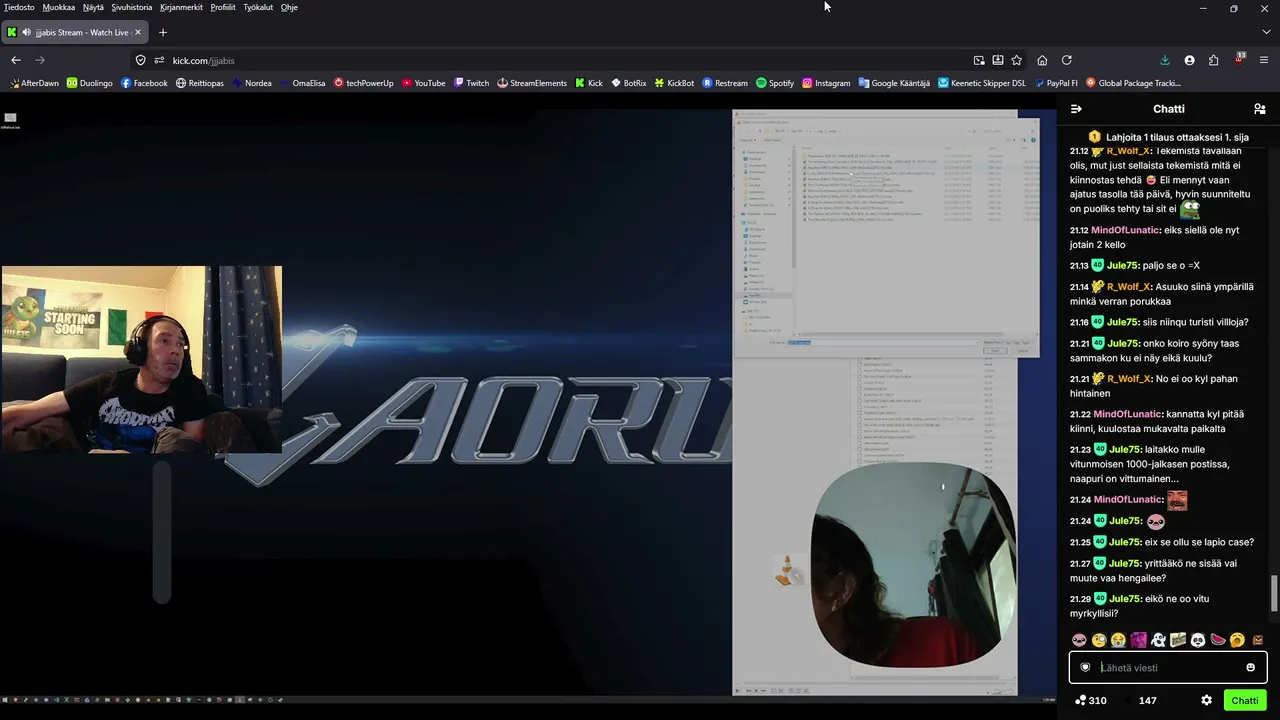This screenshot has width=1280, height=720.
Task: Open the Duolingo bookmark
Action: pyautogui.click(x=90, y=83)
